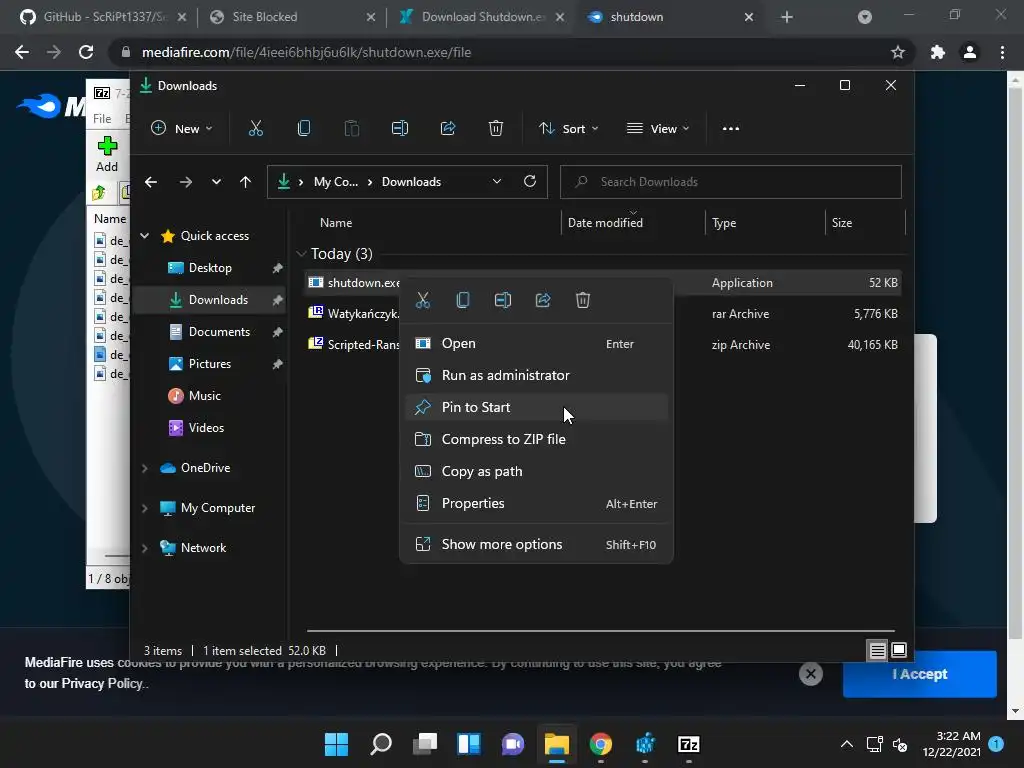Switch to the GitHub ScRiPt1337 tab
1024x768 pixels.
click(103, 17)
